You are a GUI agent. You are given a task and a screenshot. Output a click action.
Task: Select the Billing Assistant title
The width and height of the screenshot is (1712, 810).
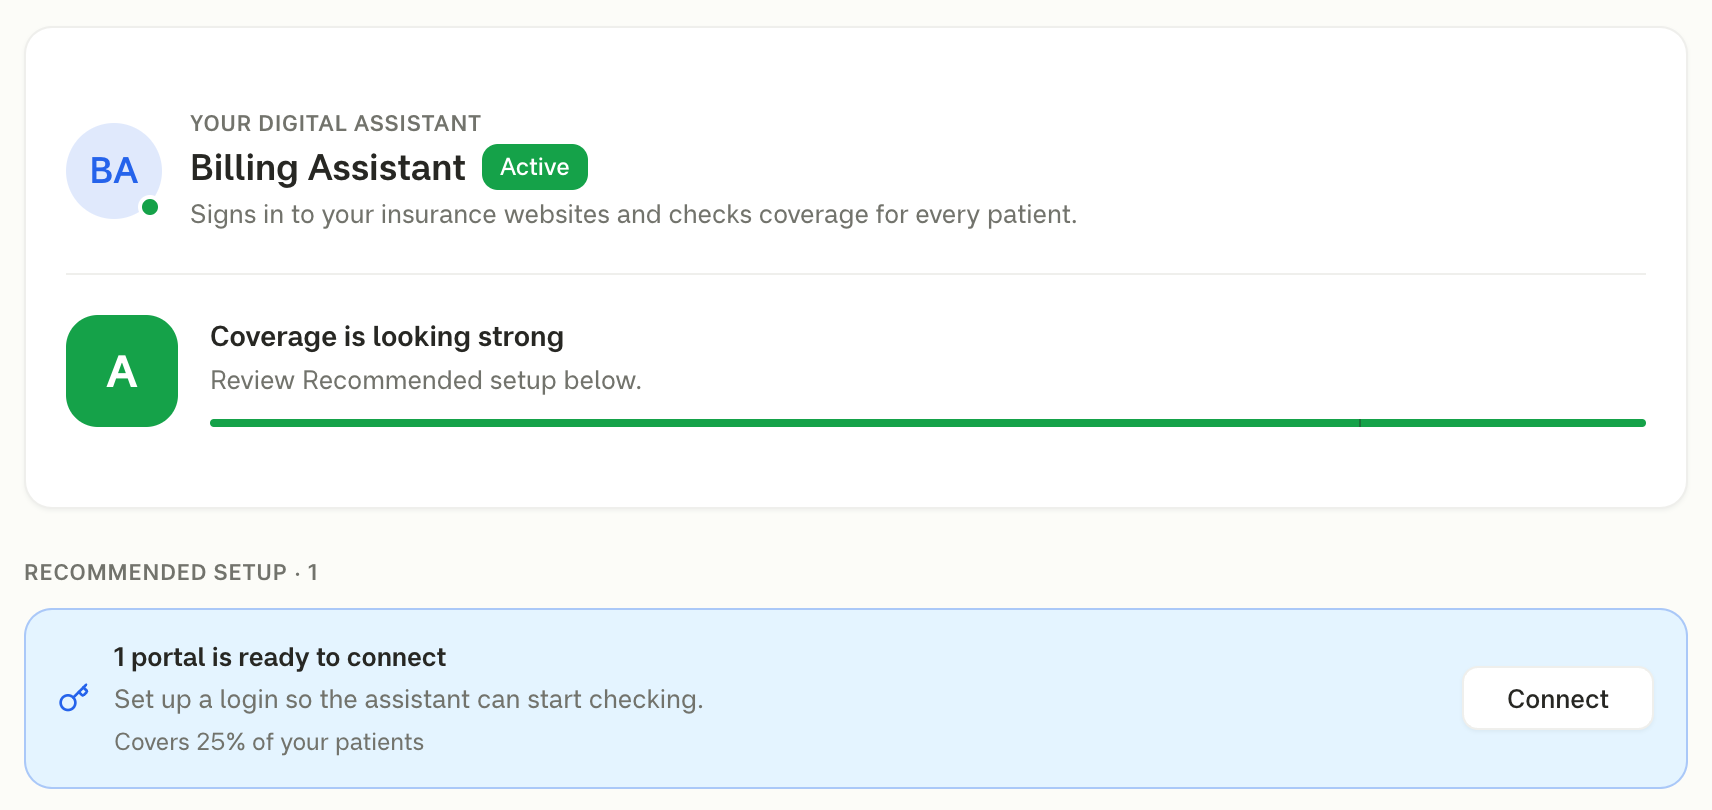328,168
